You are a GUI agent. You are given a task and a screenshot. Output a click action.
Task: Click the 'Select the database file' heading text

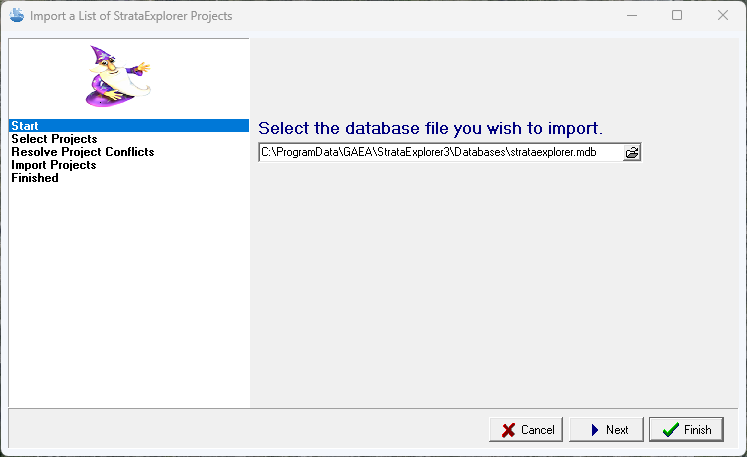tap(430, 128)
